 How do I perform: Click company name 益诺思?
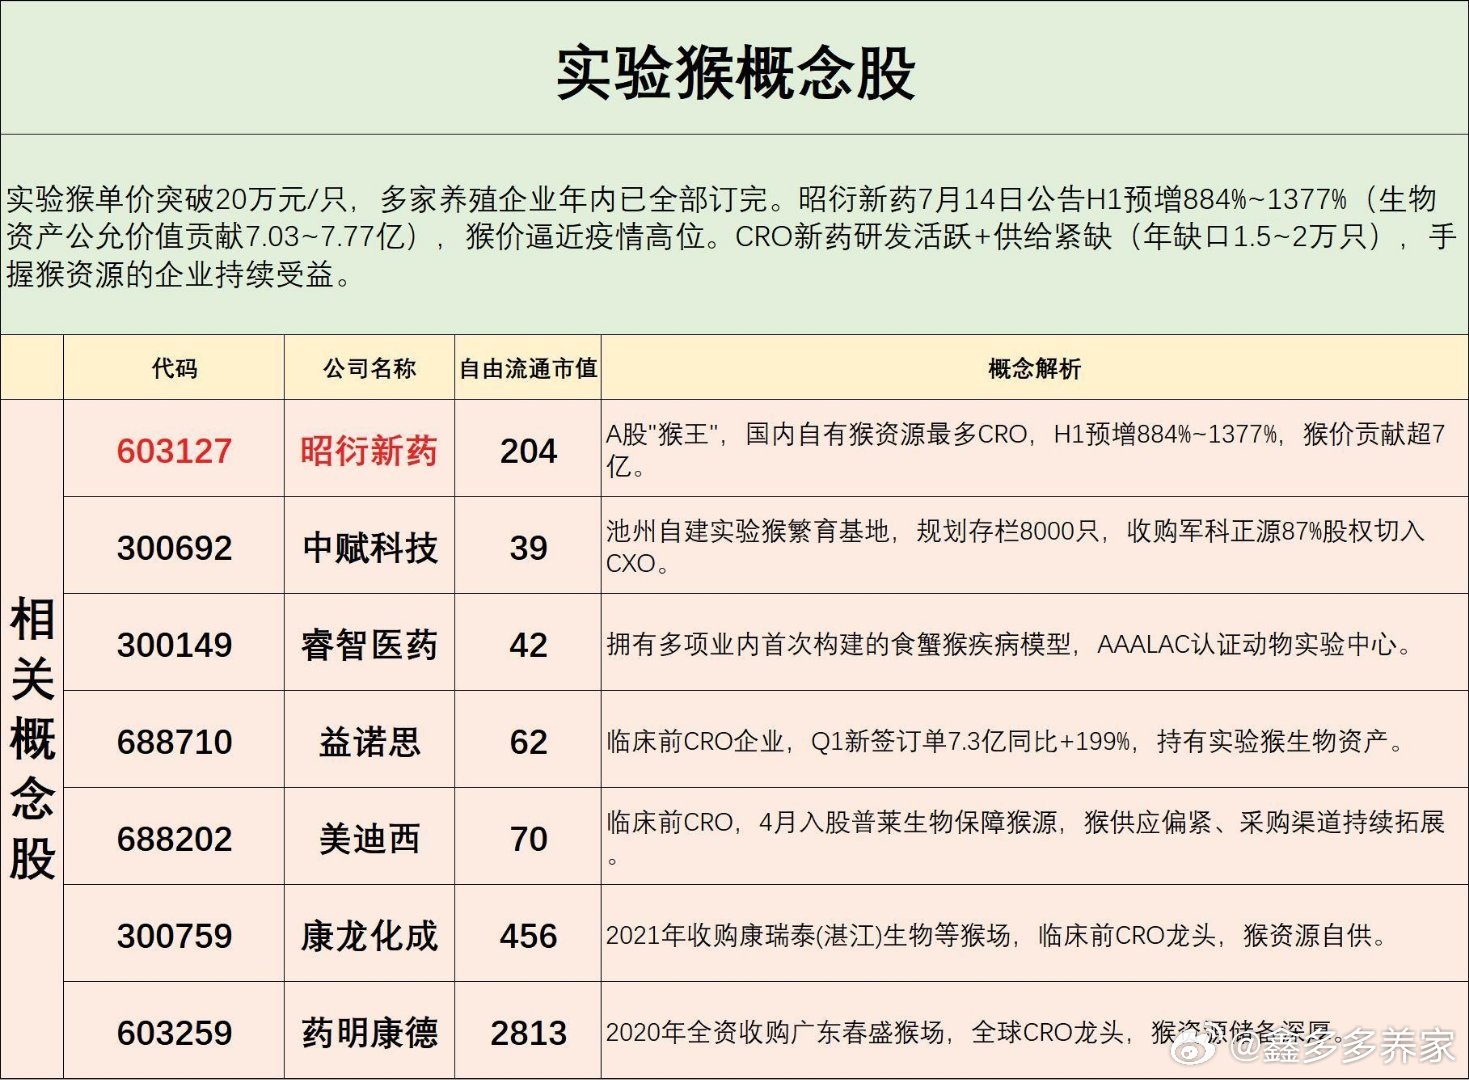click(x=369, y=742)
